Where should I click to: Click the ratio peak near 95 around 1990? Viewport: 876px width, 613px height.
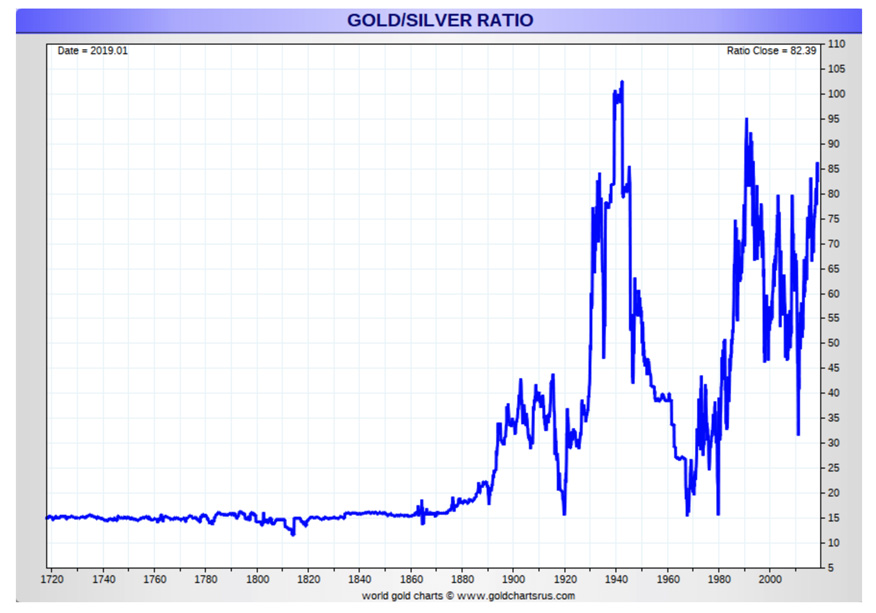745,119
